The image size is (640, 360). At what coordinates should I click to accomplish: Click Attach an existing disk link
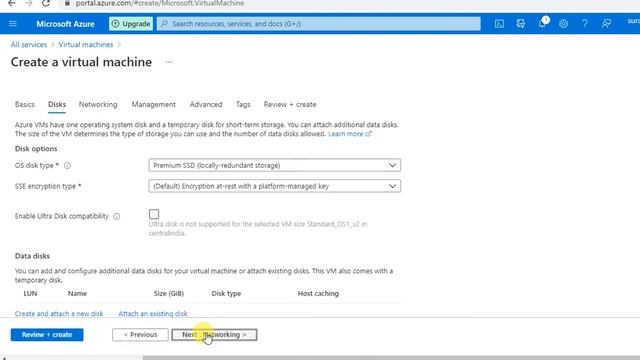[153, 313]
